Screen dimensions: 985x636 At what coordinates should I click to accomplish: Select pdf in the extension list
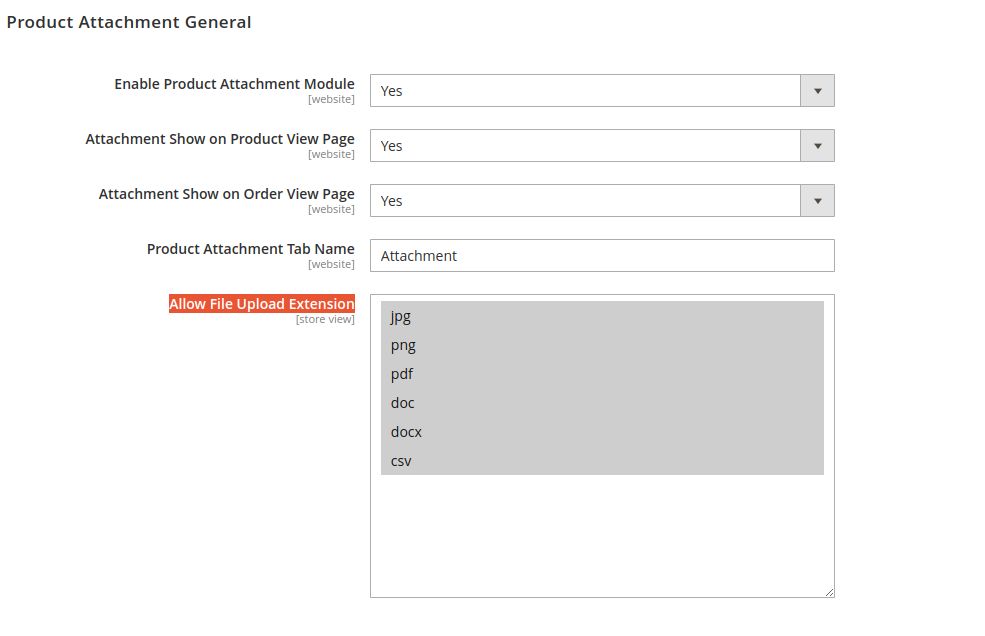click(x=602, y=374)
